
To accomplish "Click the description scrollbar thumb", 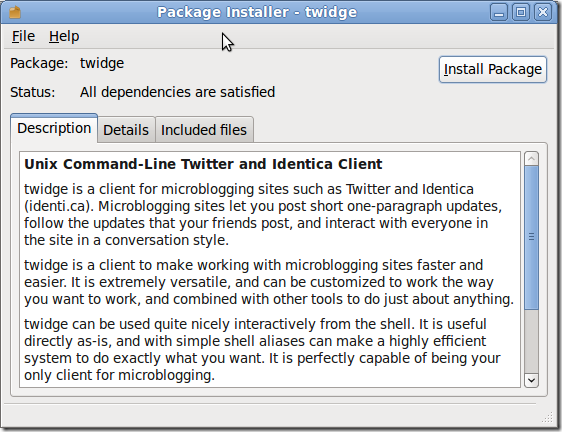I will pos(531,237).
